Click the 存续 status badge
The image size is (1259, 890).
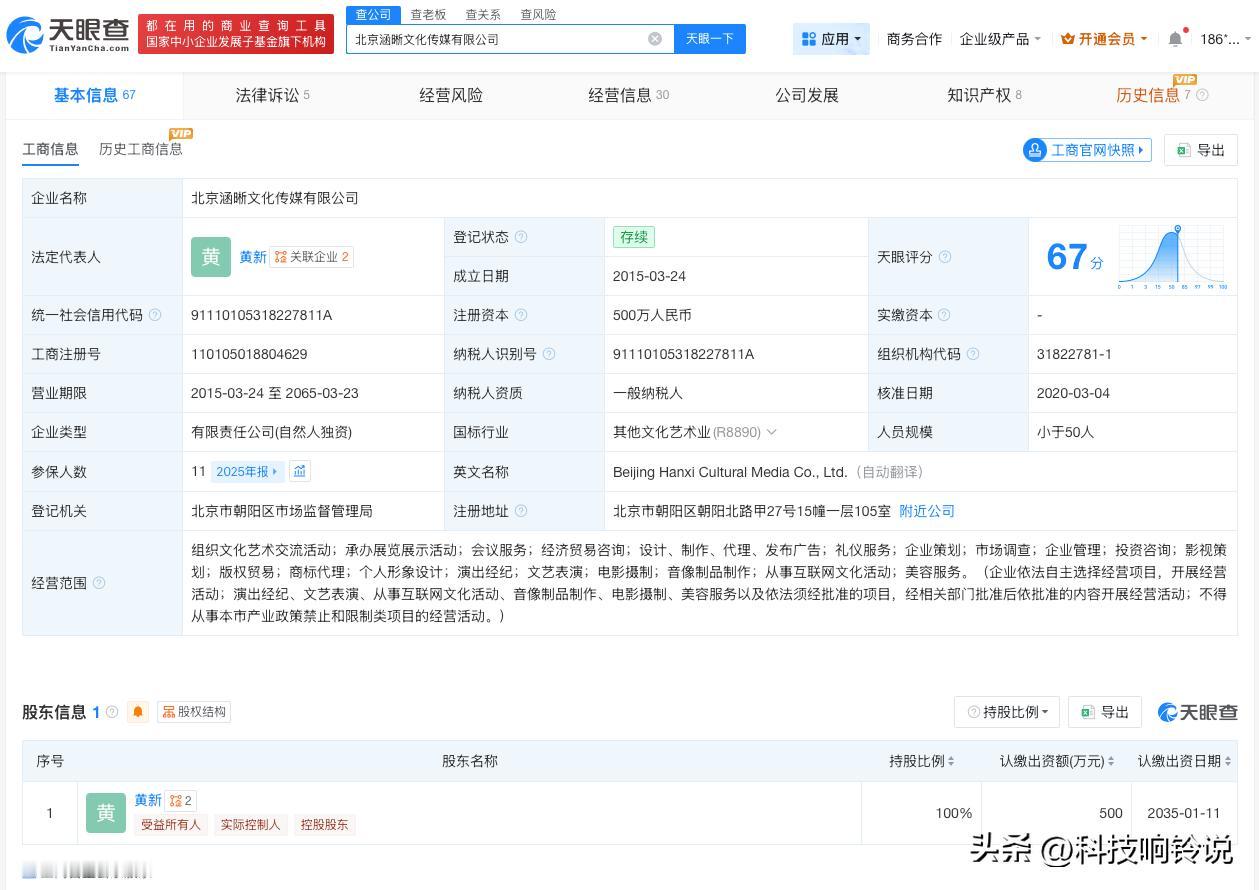(634, 237)
